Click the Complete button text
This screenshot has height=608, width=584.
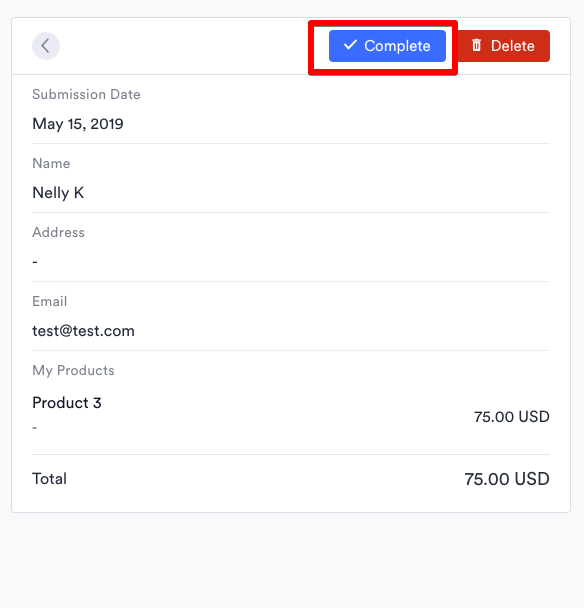click(397, 46)
